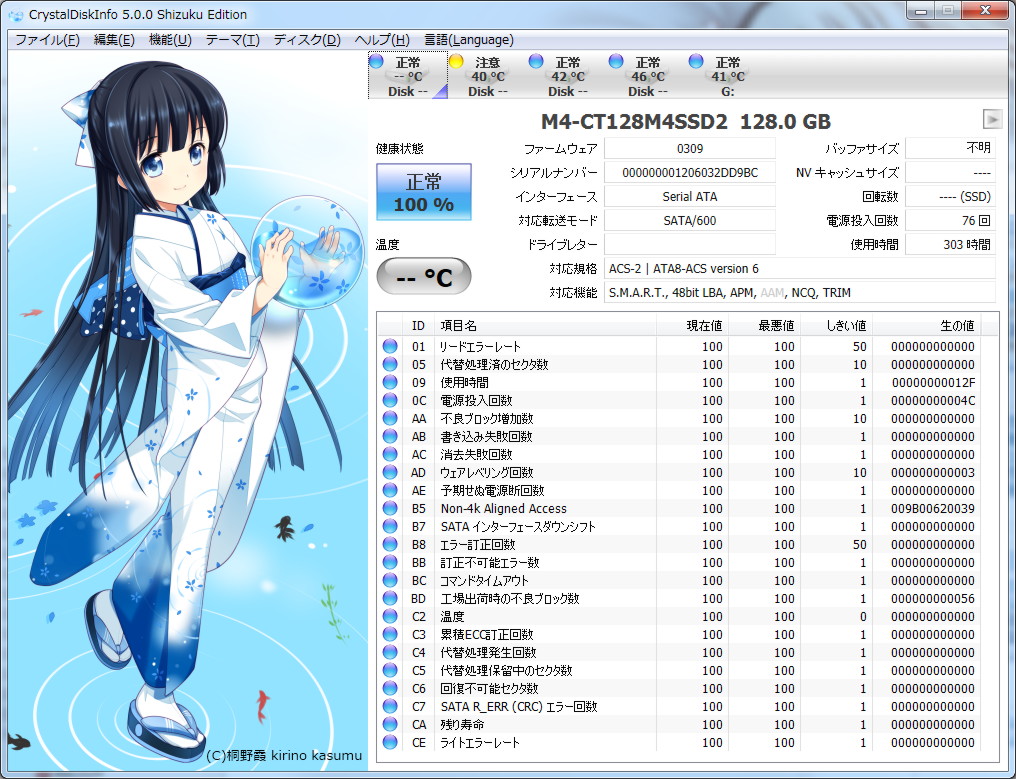The height and width of the screenshot is (779, 1016).
Task: Open the ディスク(D) menu
Action: (307, 40)
